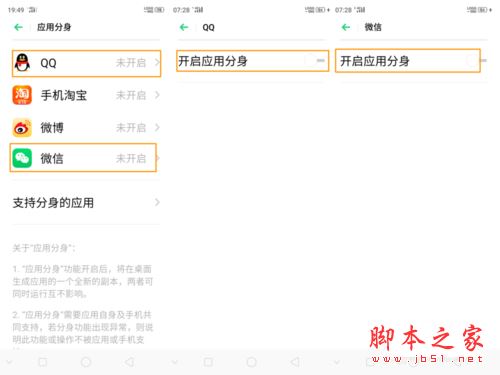Image resolution: width=500 pixels, height=375 pixels.
Task: Select the 微信 app name in list
Action: (52, 158)
